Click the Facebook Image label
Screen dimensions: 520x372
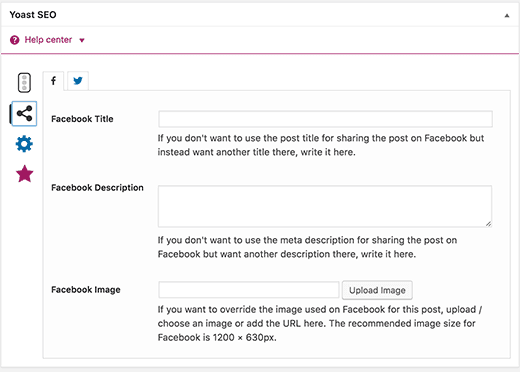[86, 290]
